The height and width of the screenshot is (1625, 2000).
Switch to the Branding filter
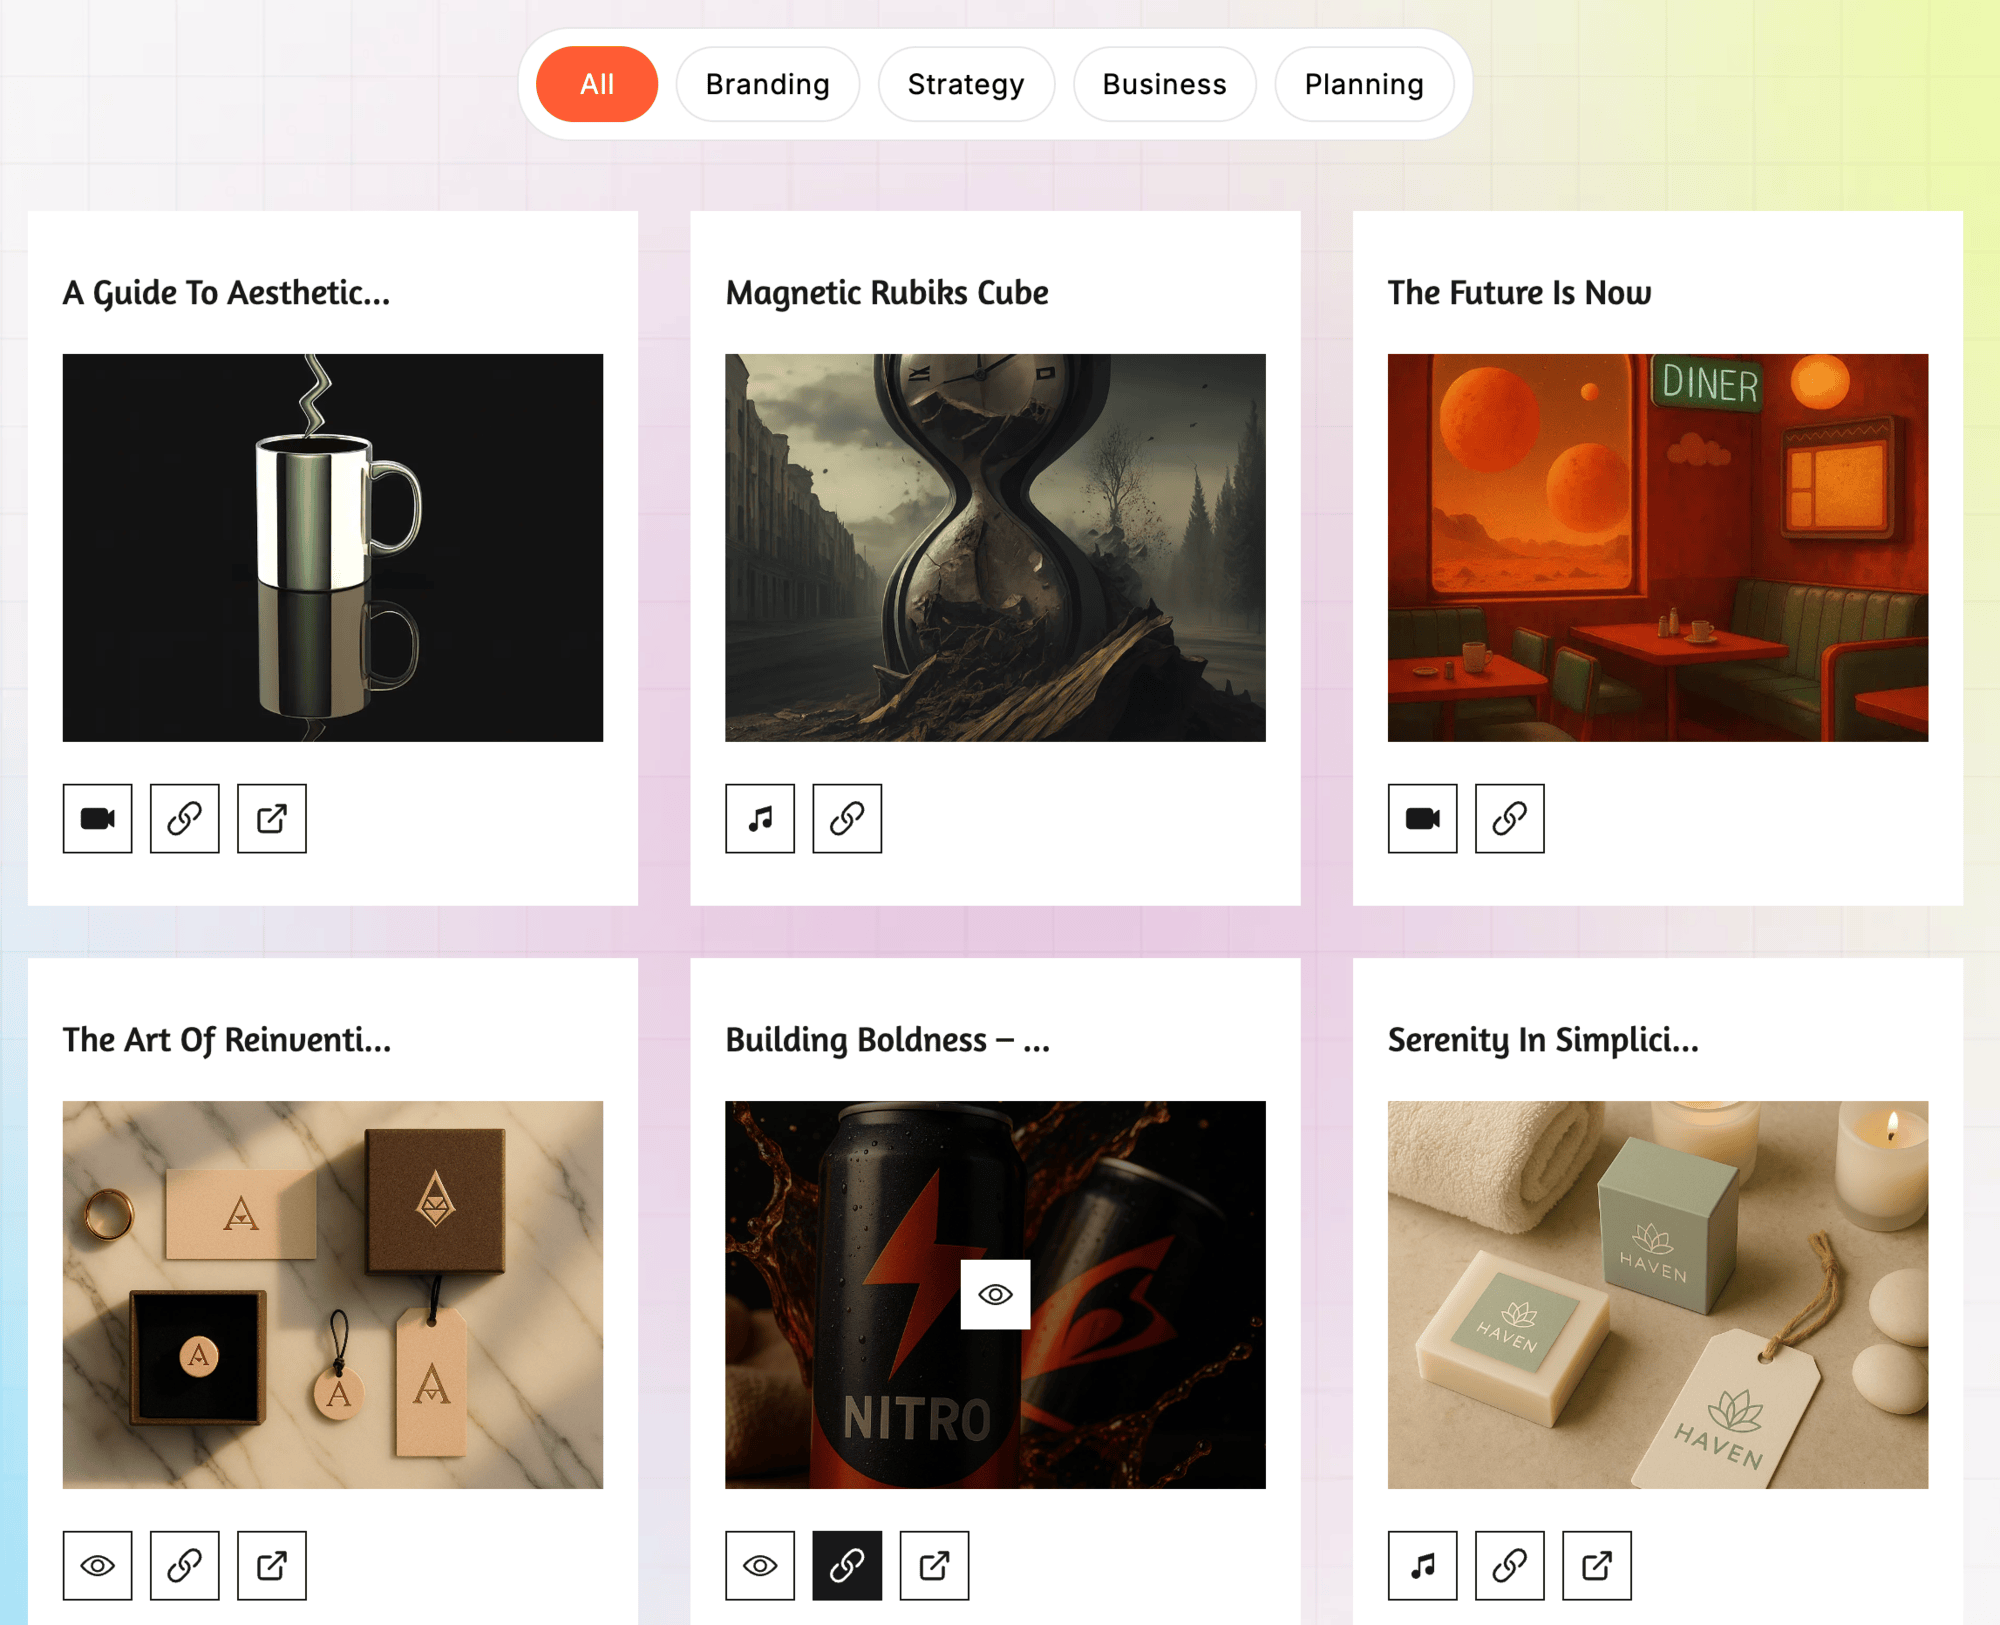point(767,84)
